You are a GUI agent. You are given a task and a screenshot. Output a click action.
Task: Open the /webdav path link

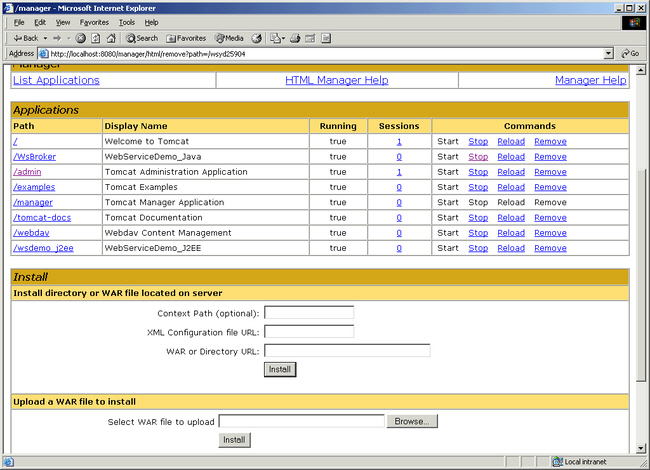(31, 233)
